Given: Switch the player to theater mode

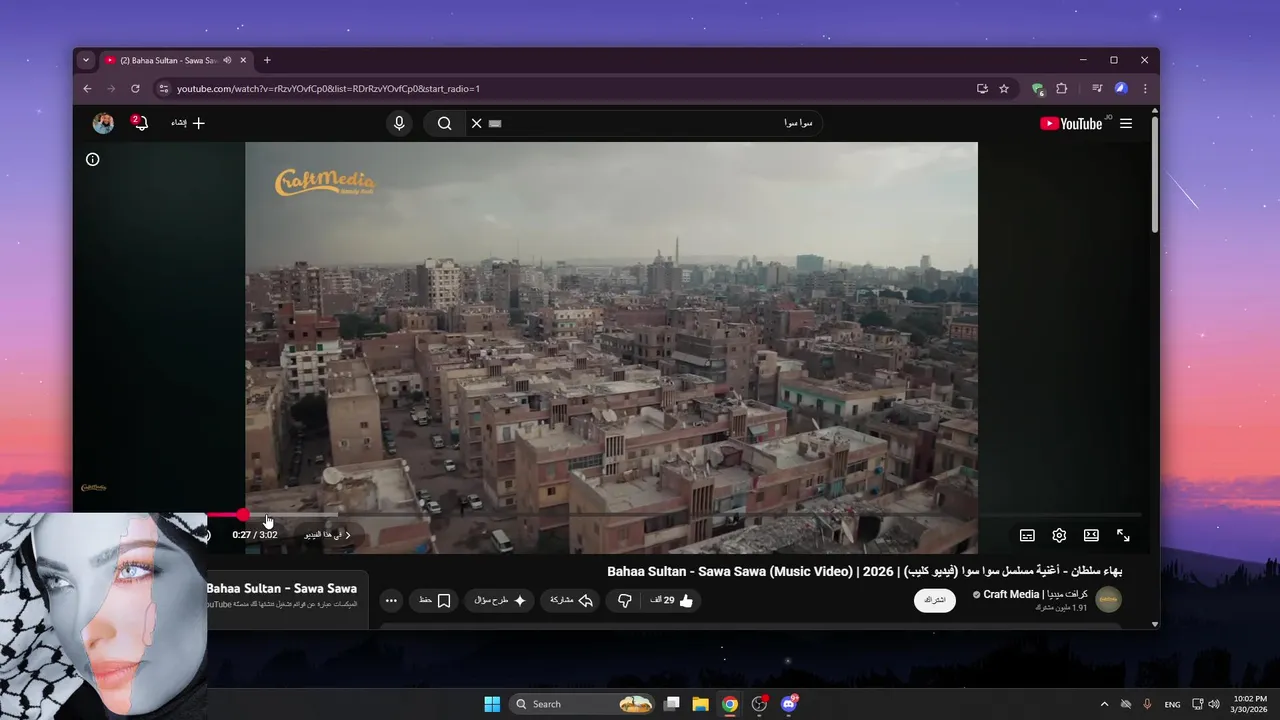Looking at the screenshot, I should click(1091, 535).
